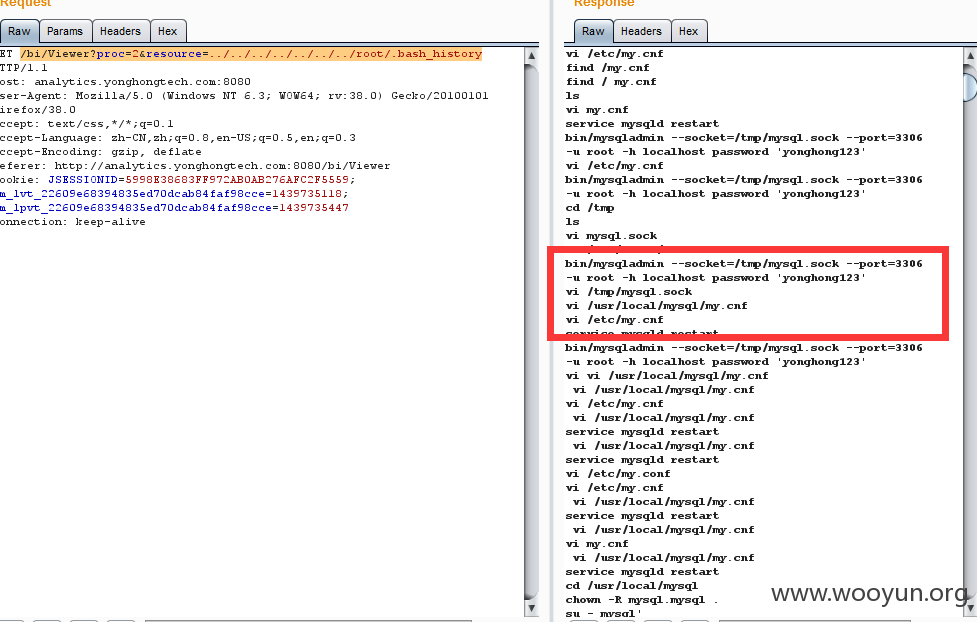Viewport: 977px width, 622px height.
Task: Click the Connection: keep-alive header line
Action: (x=73, y=222)
